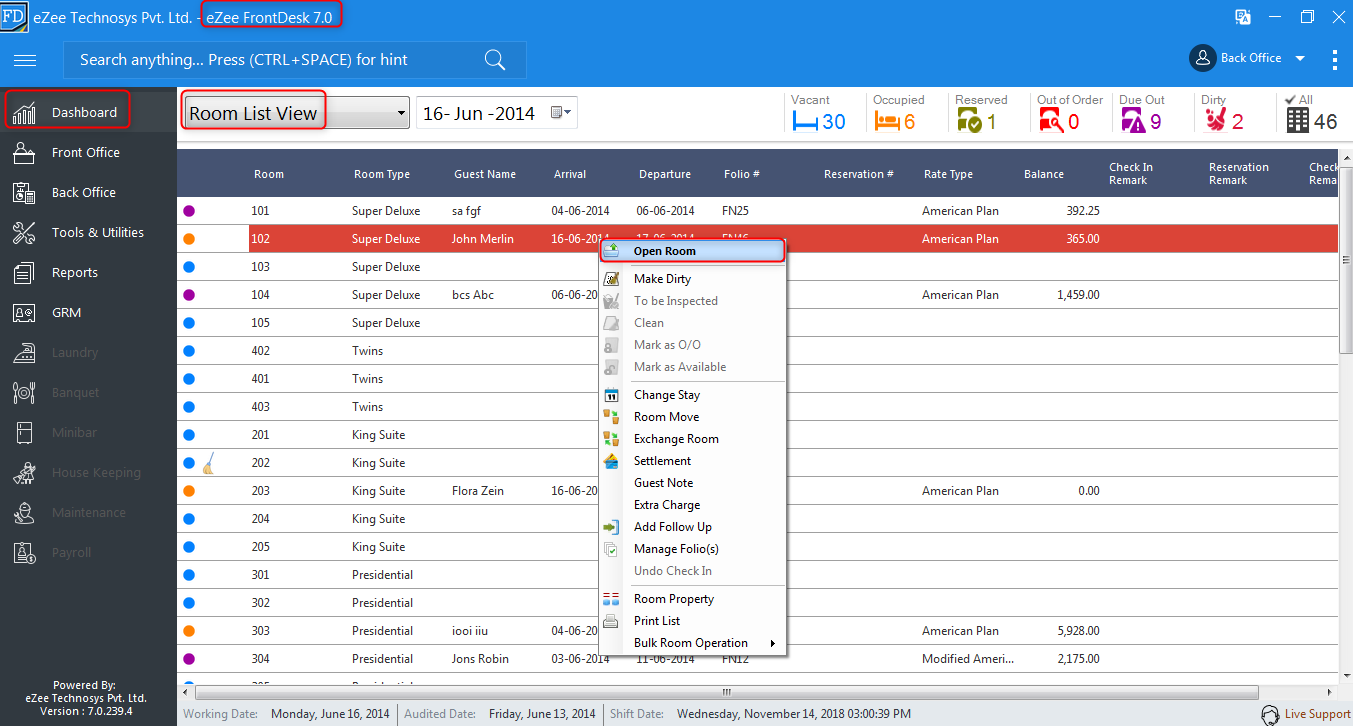The width and height of the screenshot is (1353, 726).
Task: Click the 'FN25' folio cell
Action: pyautogui.click(x=735, y=211)
